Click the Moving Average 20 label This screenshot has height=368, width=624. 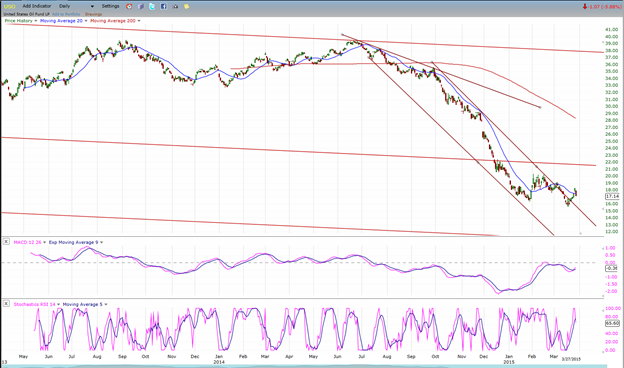(61, 21)
